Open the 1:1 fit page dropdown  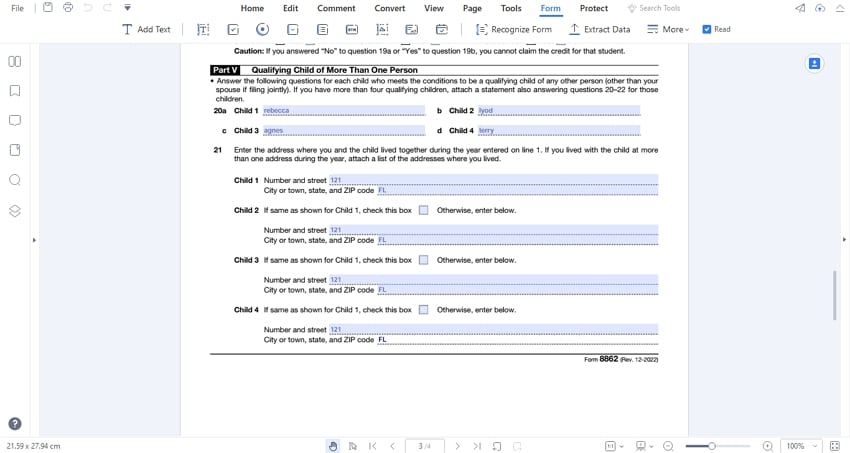click(x=614, y=446)
